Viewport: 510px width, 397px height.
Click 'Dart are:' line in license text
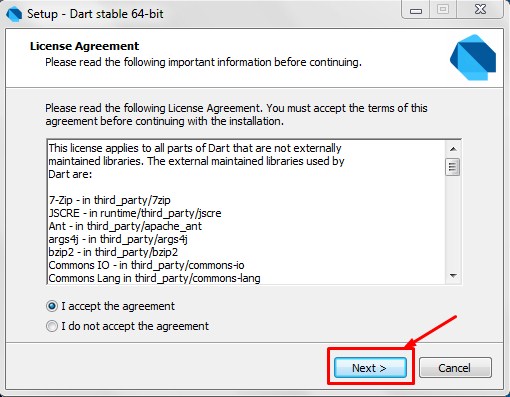tap(70, 174)
